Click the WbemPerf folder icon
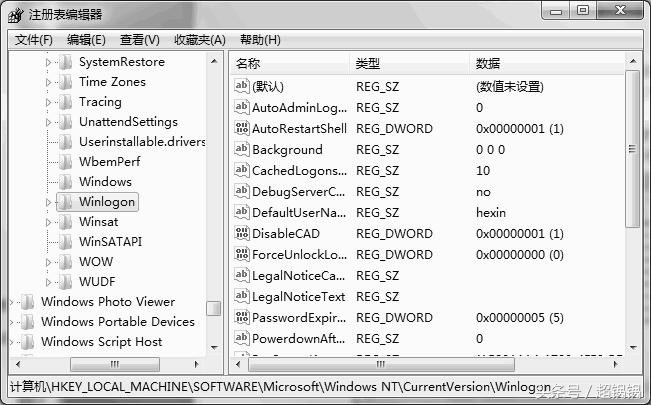651x405 pixels. click(66, 162)
